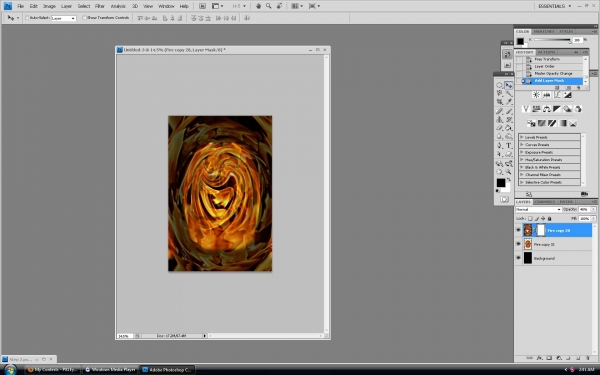Switch to the Swatches tab
Image resolution: width=600 pixels, height=375 pixels.
click(x=543, y=31)
